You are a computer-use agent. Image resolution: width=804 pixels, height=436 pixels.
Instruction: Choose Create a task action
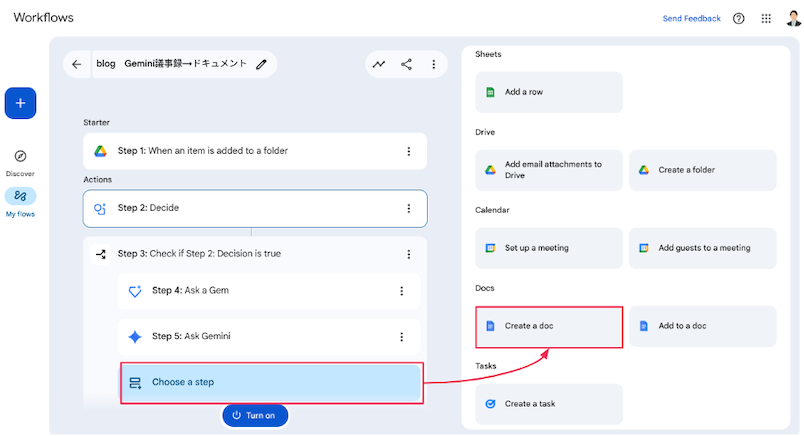click(549, 404)
